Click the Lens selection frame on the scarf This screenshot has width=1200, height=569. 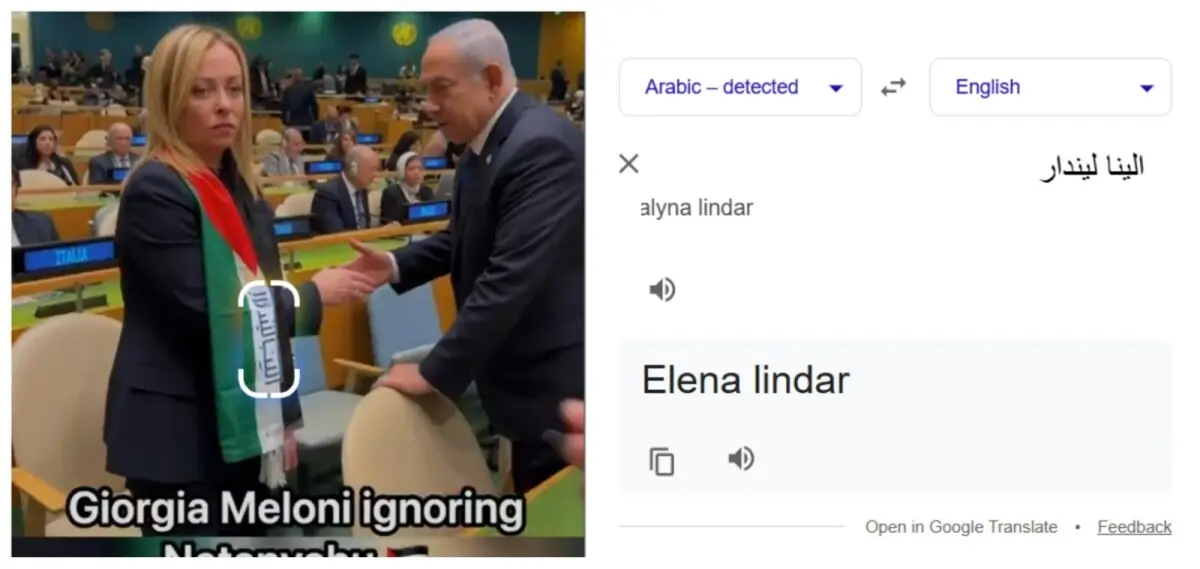coord(269,338)
